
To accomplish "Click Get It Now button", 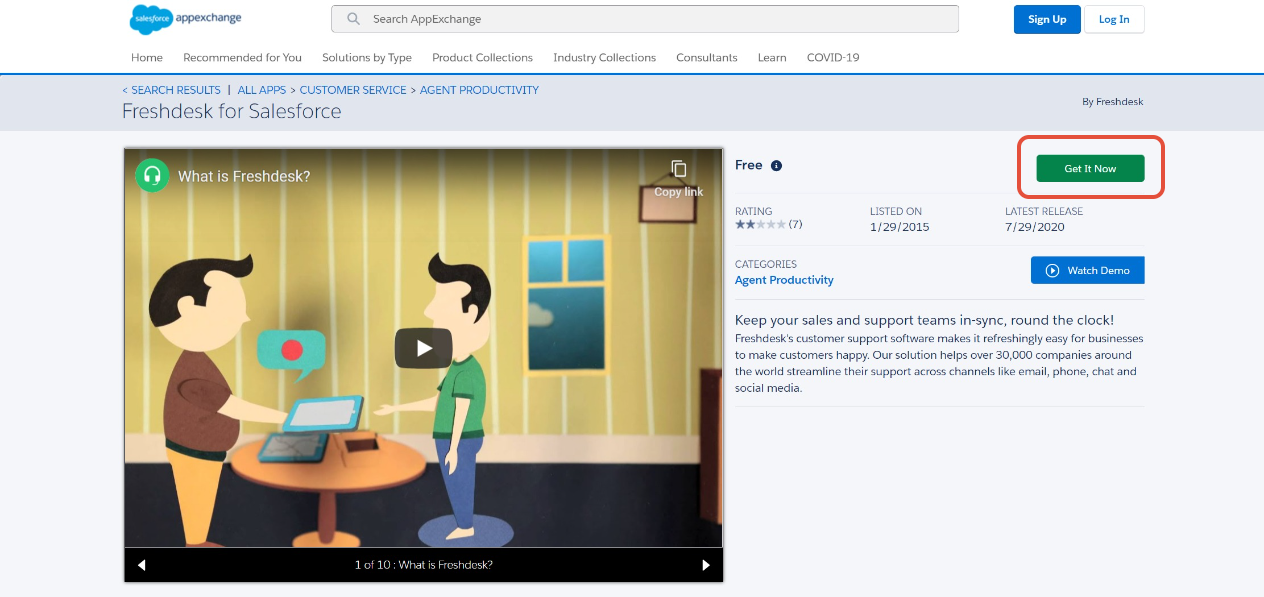I will (1090, 169).
